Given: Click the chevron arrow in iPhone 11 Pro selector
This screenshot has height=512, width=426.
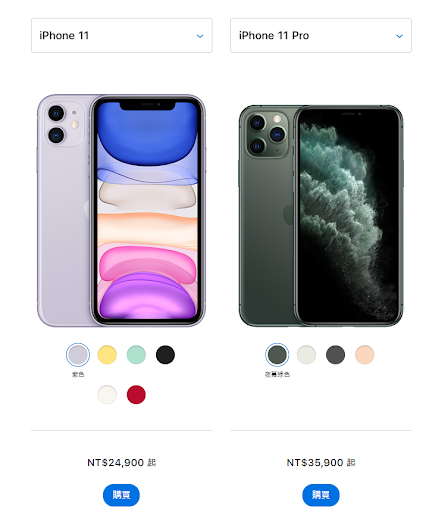Looking at the screenshot, I should pos(399,36).
